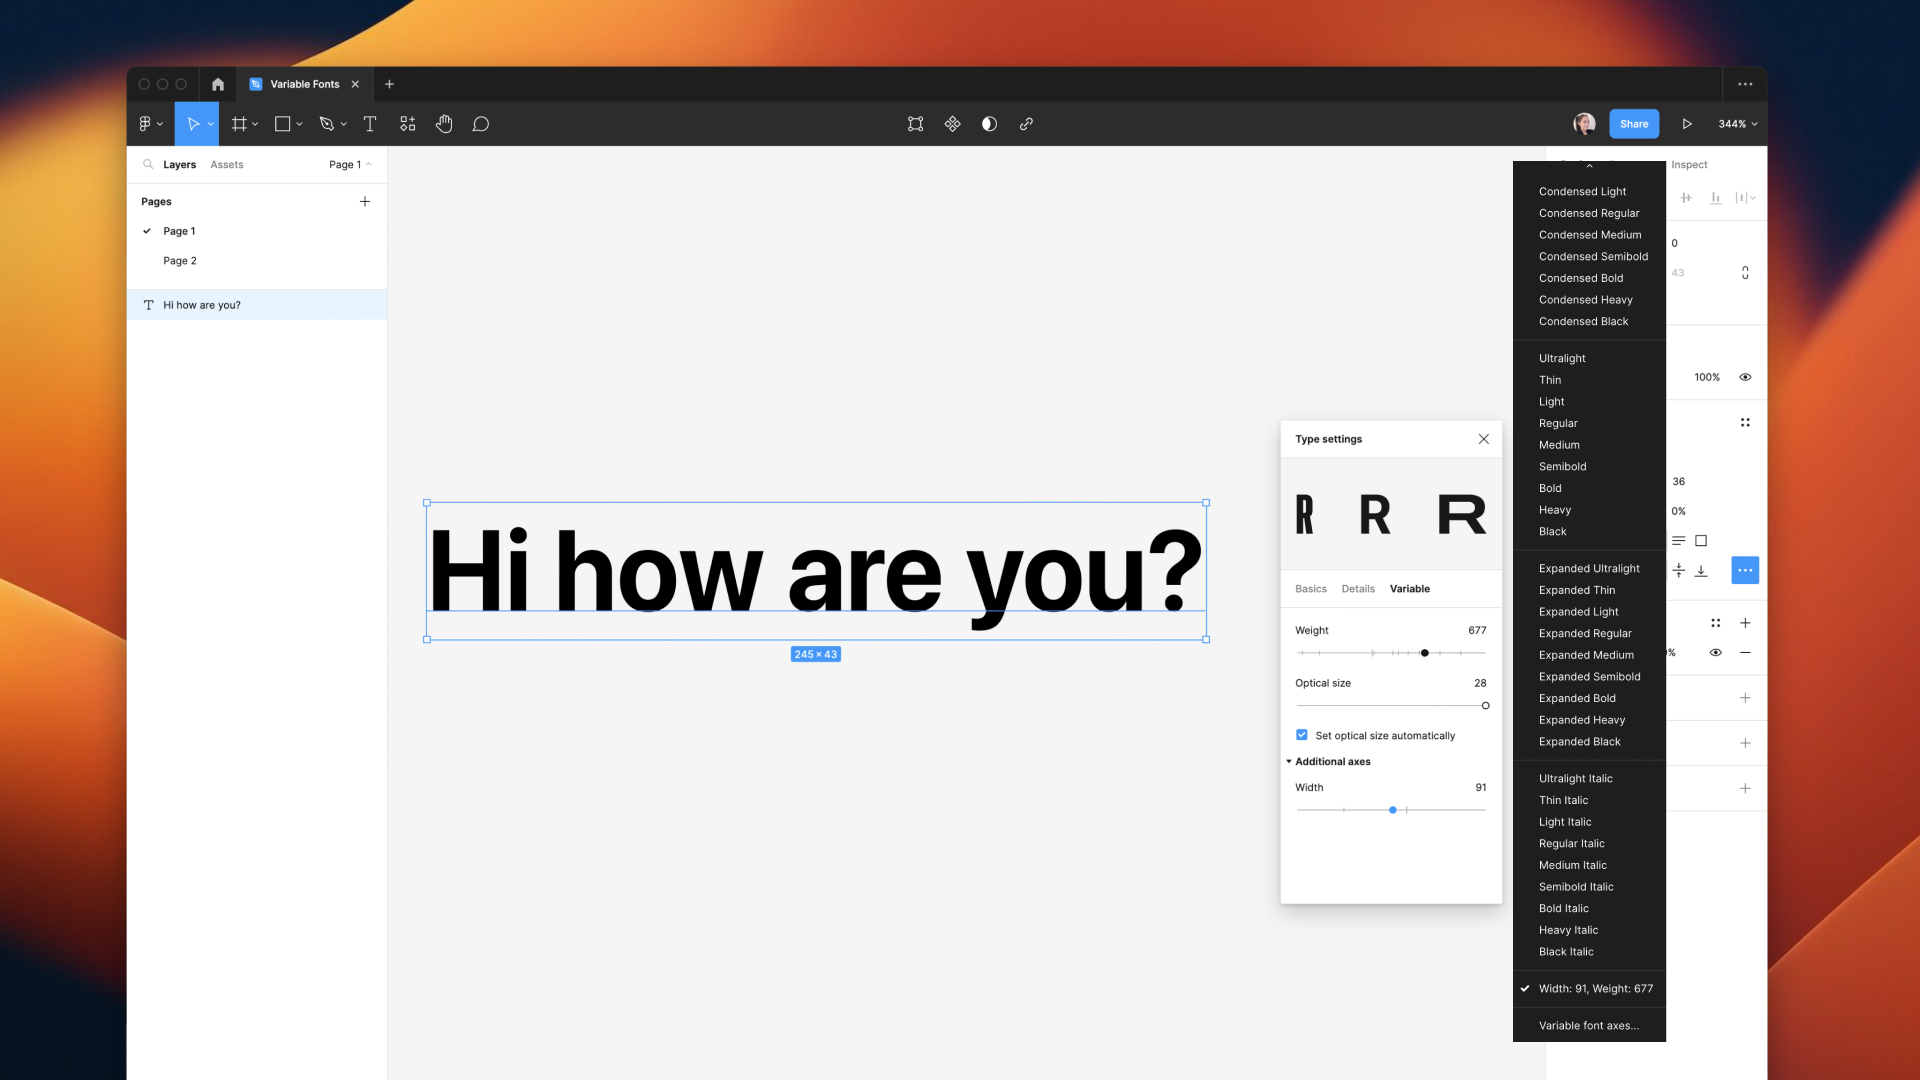
Task: Open Variable font axes… option
Action: click(x=1588, y=1026)
